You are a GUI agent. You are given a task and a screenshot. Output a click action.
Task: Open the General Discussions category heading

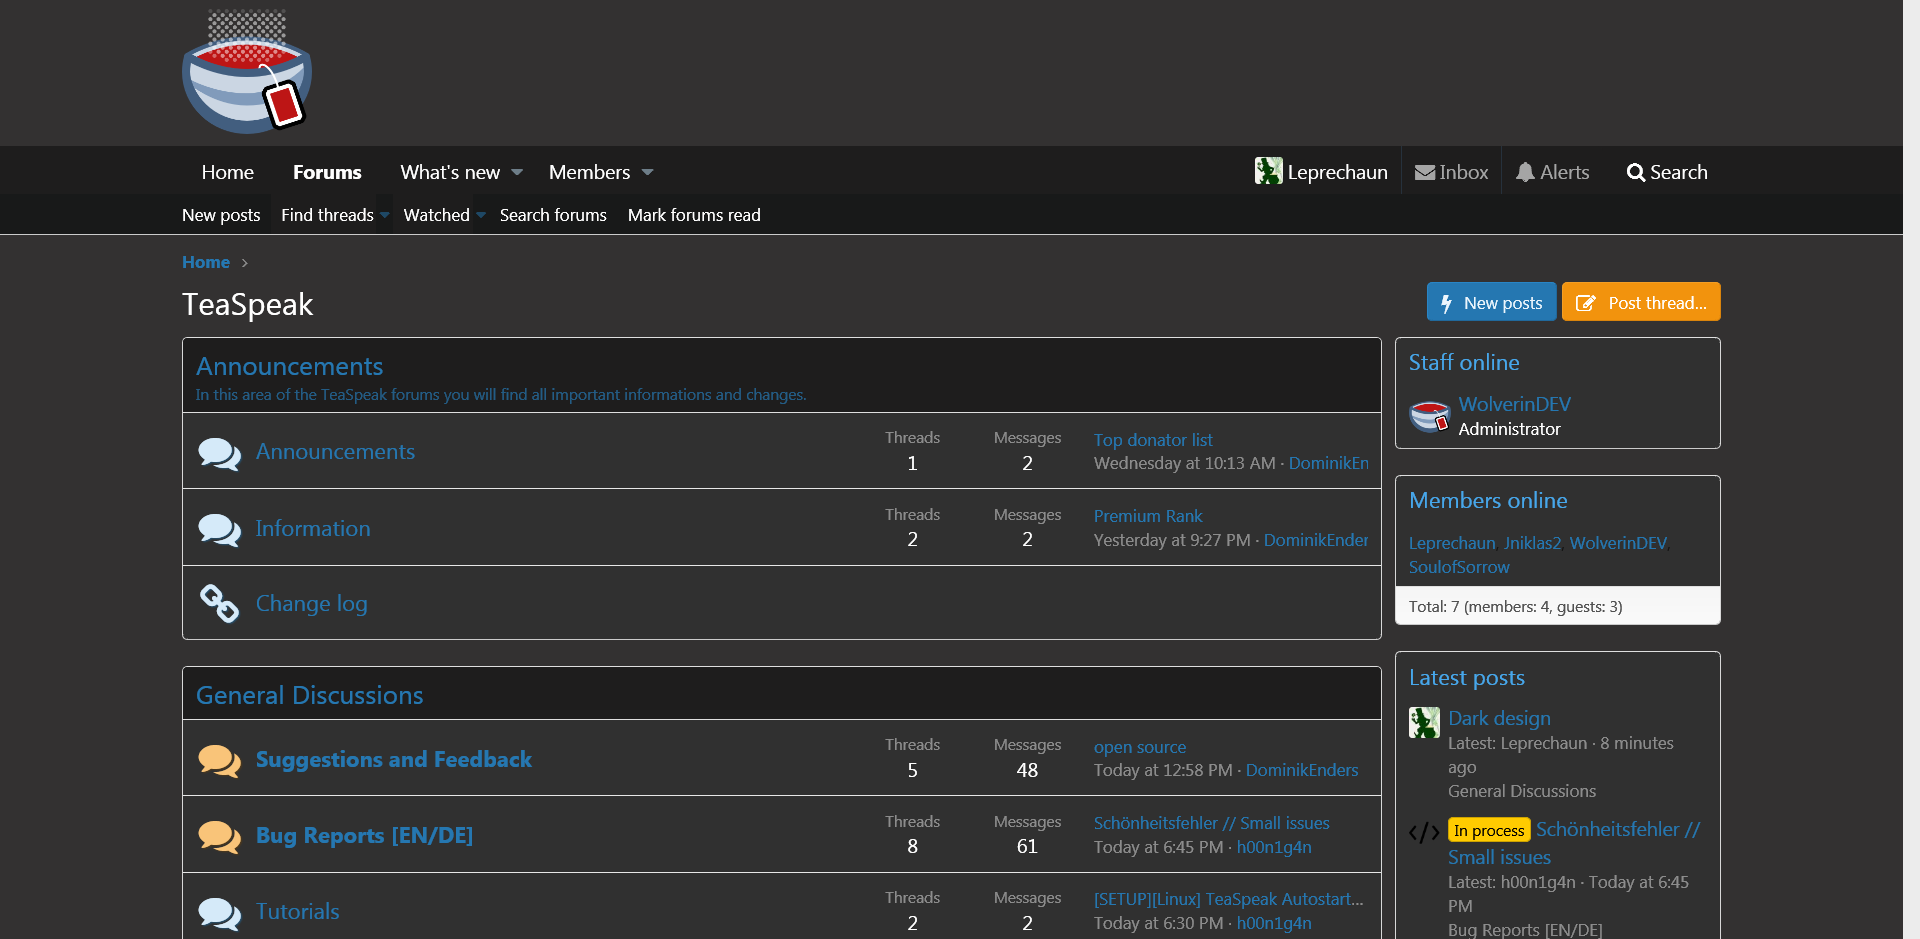point(309,695)
